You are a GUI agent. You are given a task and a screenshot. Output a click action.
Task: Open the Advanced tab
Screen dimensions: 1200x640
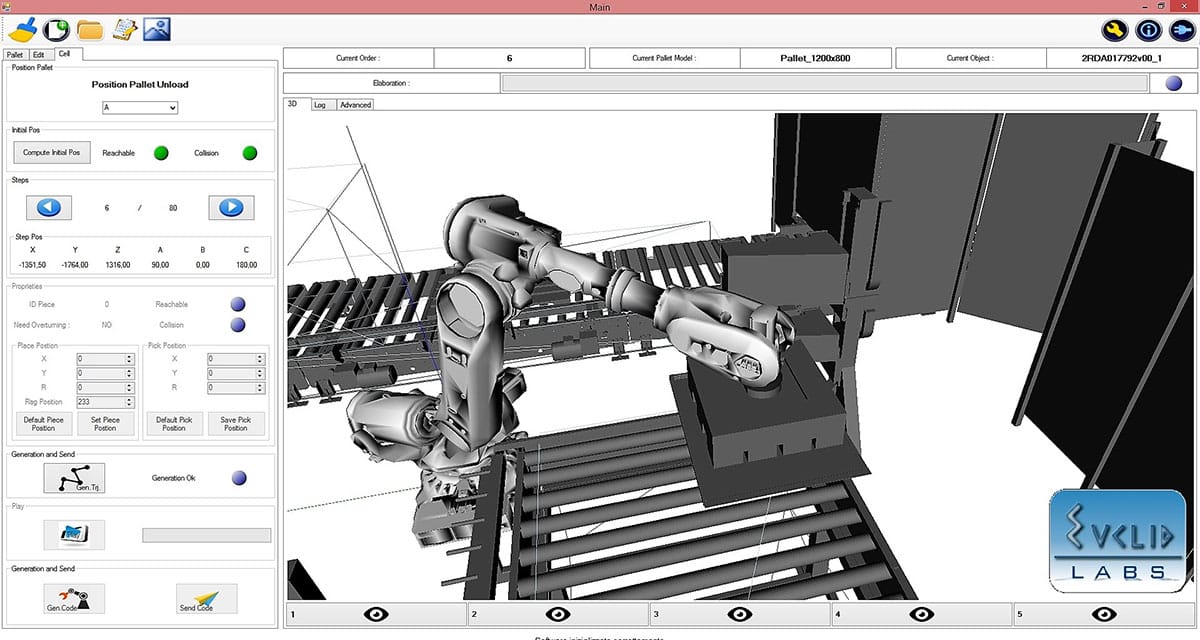click(355, 104)
